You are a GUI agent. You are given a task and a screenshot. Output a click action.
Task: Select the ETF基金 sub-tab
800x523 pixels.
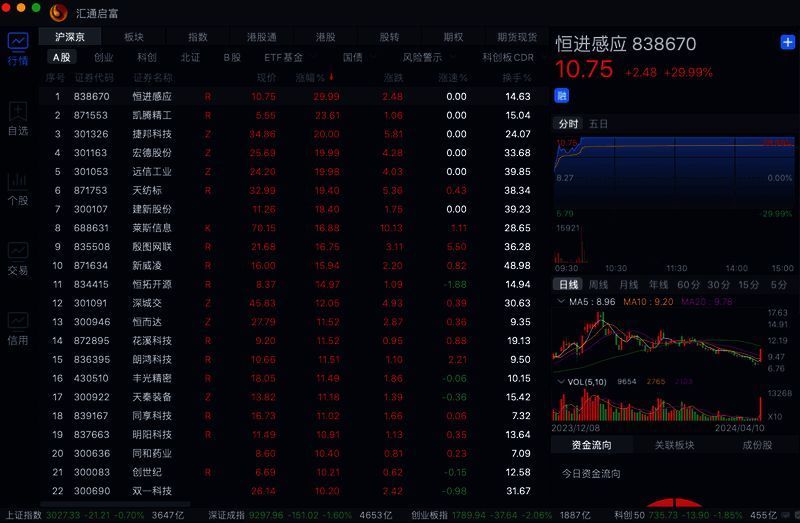[283, 57]
